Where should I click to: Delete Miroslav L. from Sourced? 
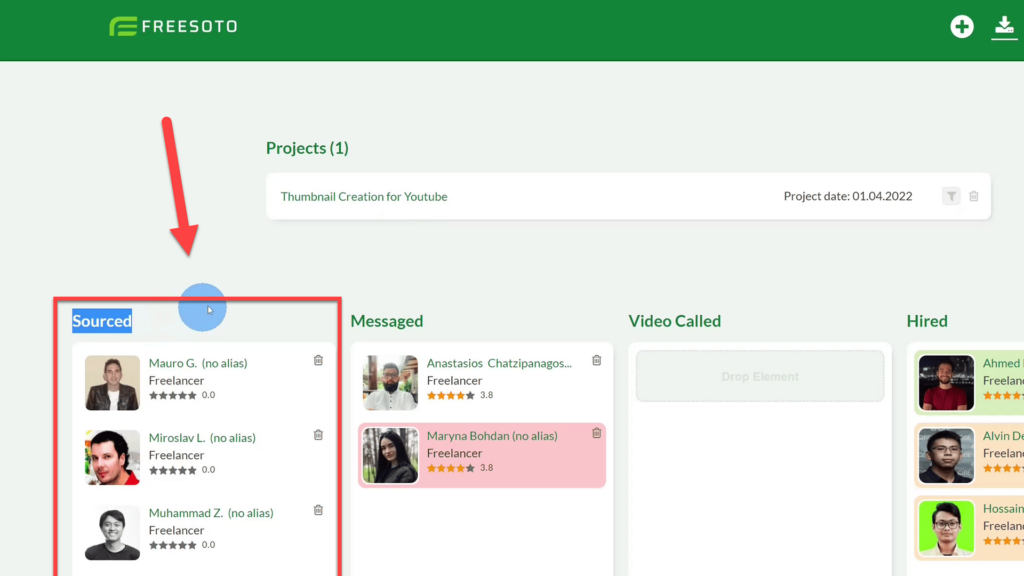pyautogui.click(x=318, y=435)
